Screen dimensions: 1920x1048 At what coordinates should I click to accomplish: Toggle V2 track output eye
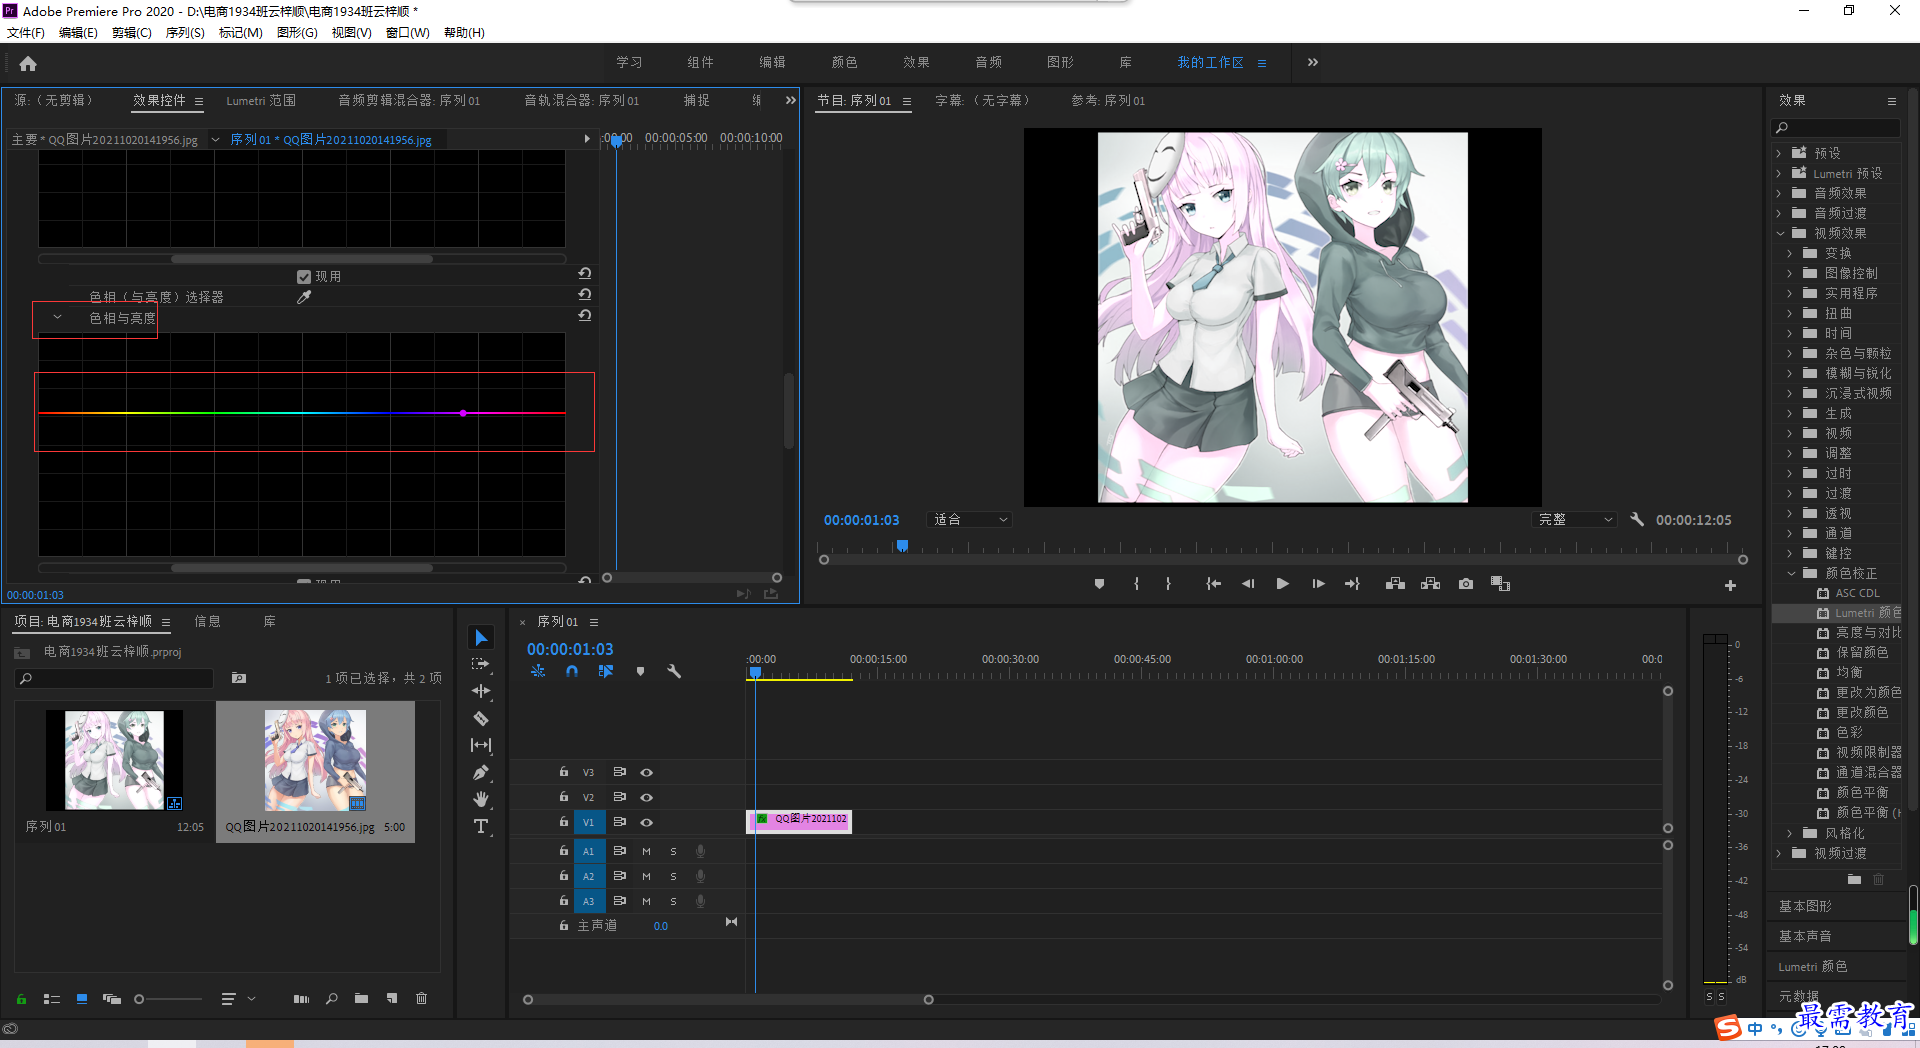647,797
